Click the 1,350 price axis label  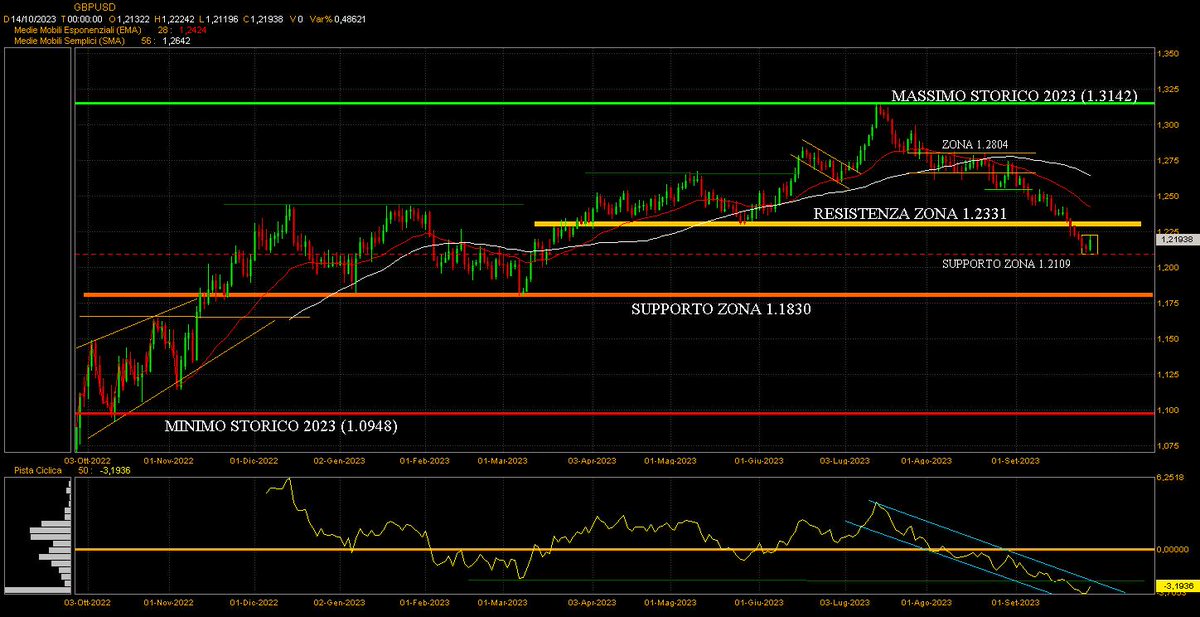(1168, 53)
